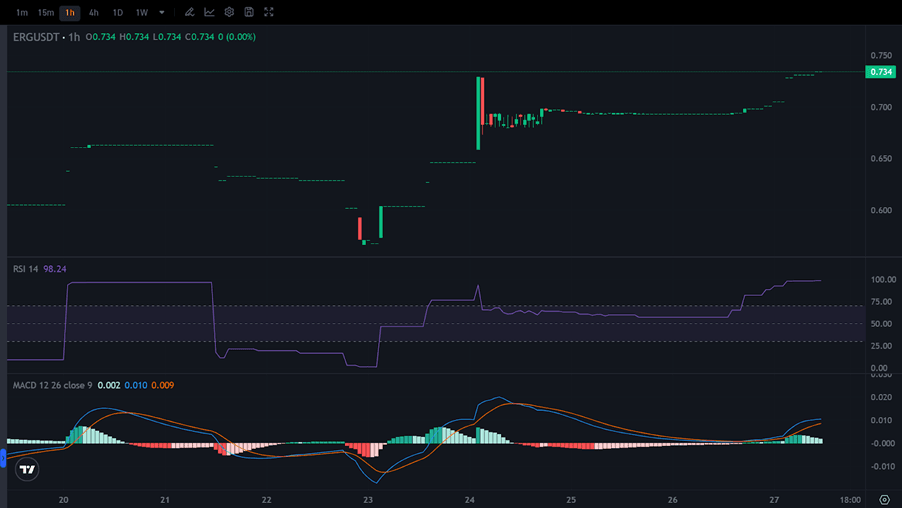Click the date 20 on time axis

pos(63,499)
